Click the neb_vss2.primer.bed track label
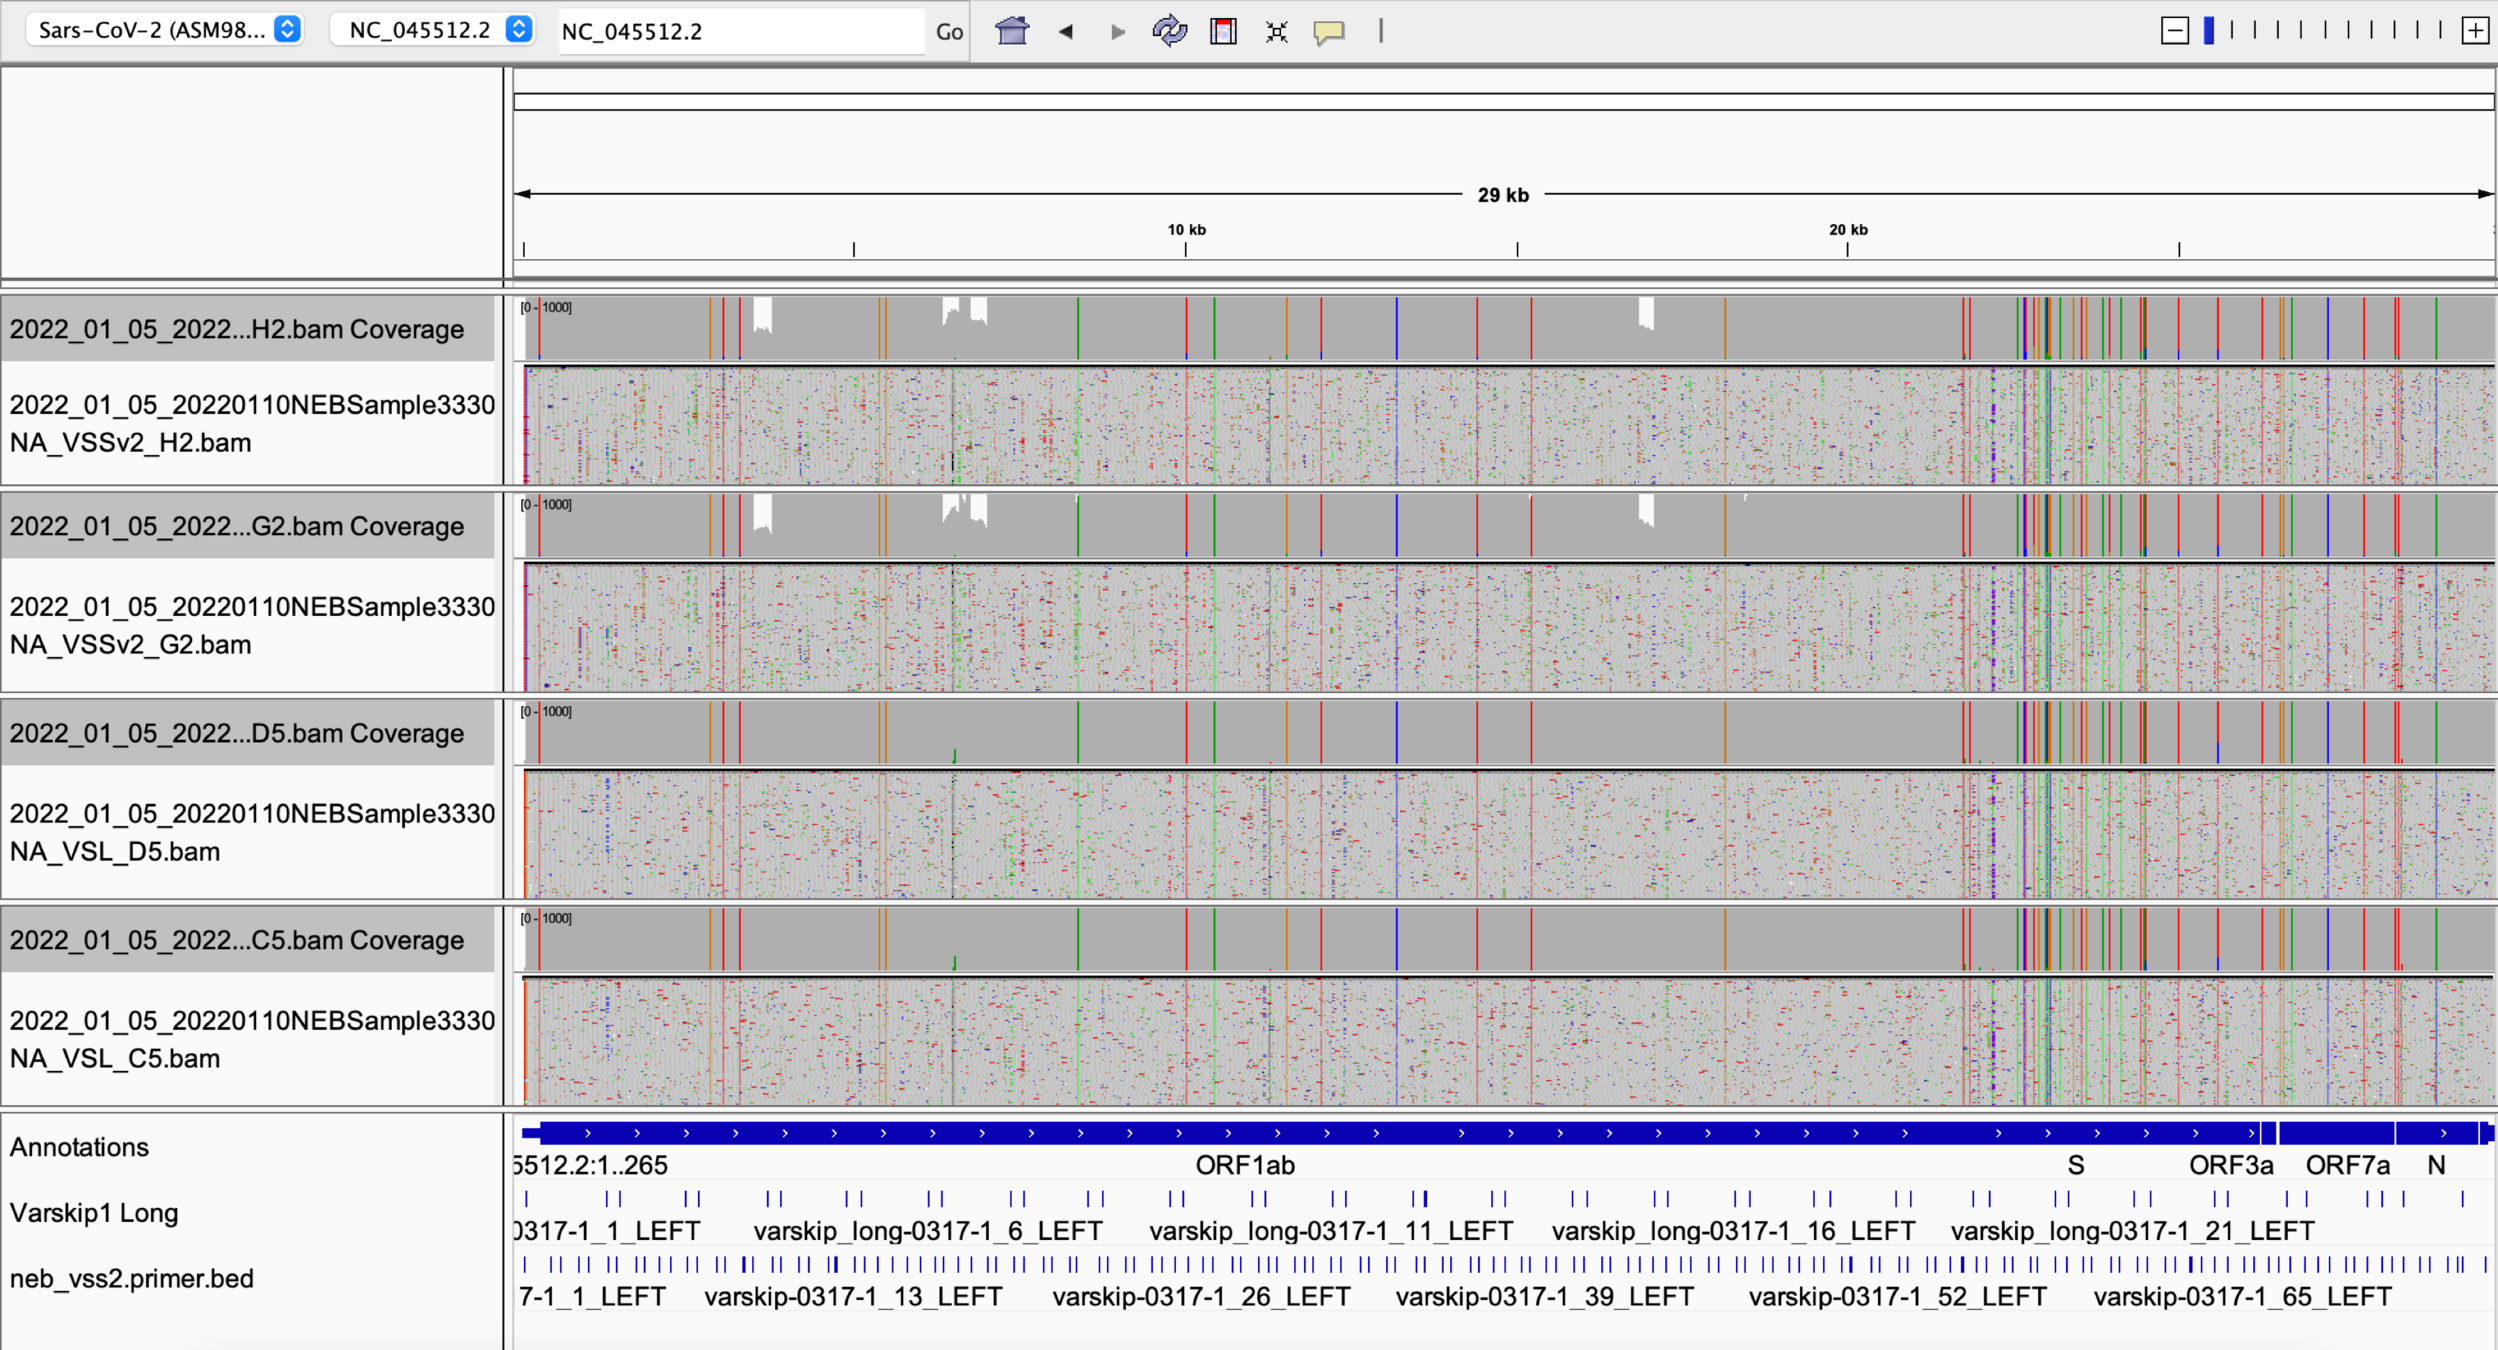 132,1278
